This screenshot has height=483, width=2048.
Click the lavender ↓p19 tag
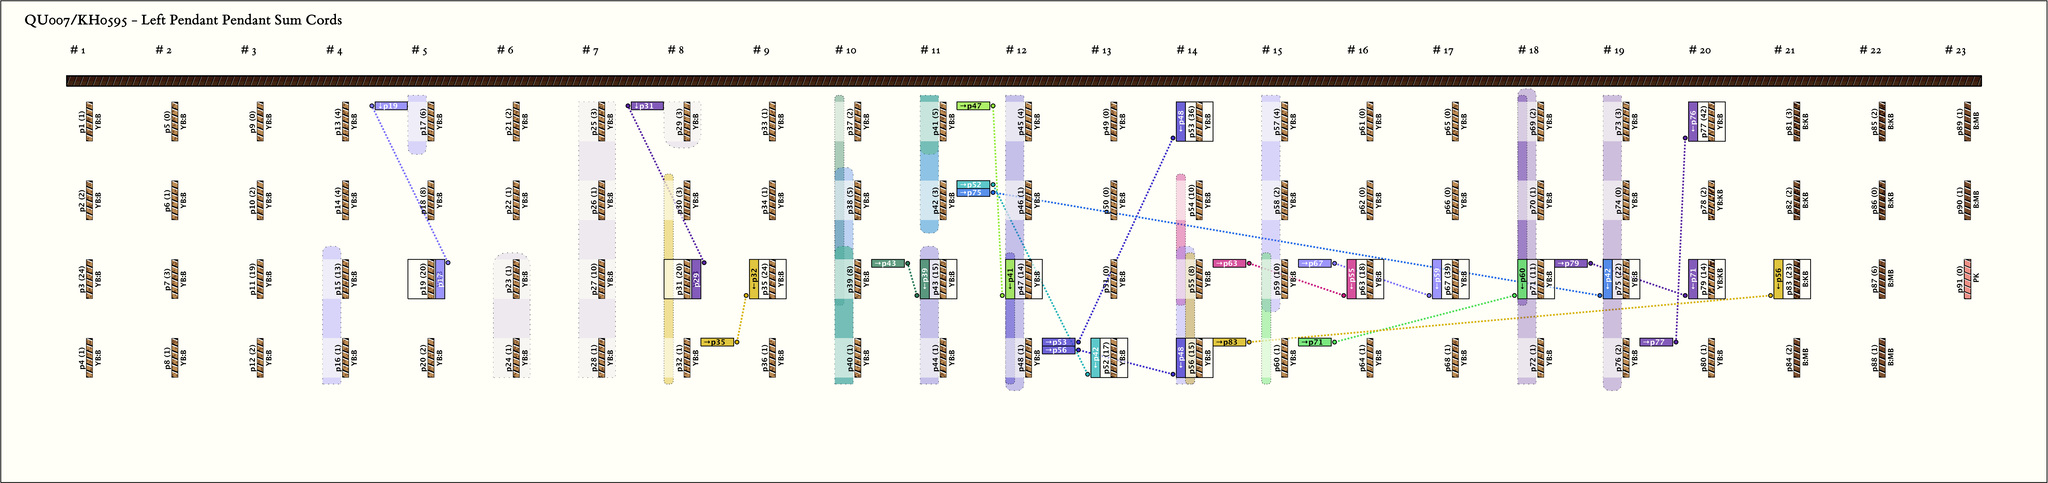[x=391, y=105]
